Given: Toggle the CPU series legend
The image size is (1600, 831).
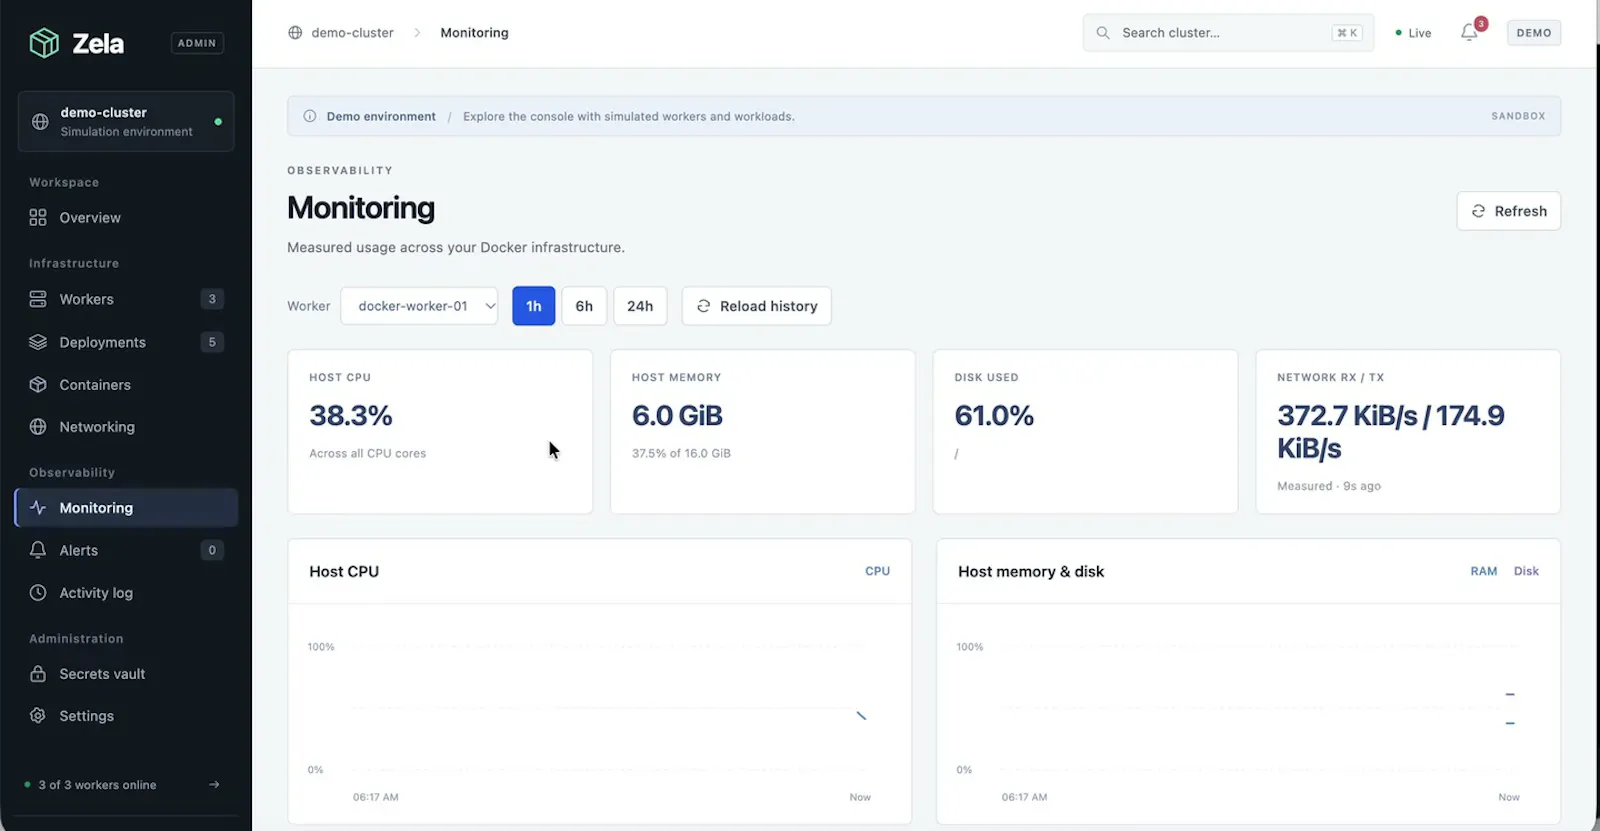Looking at the screenshot, I should (877, 571).
